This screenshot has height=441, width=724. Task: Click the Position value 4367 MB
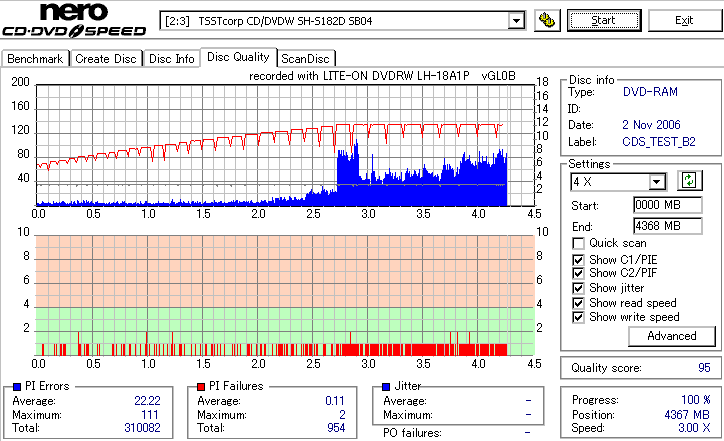pos(687,415)
